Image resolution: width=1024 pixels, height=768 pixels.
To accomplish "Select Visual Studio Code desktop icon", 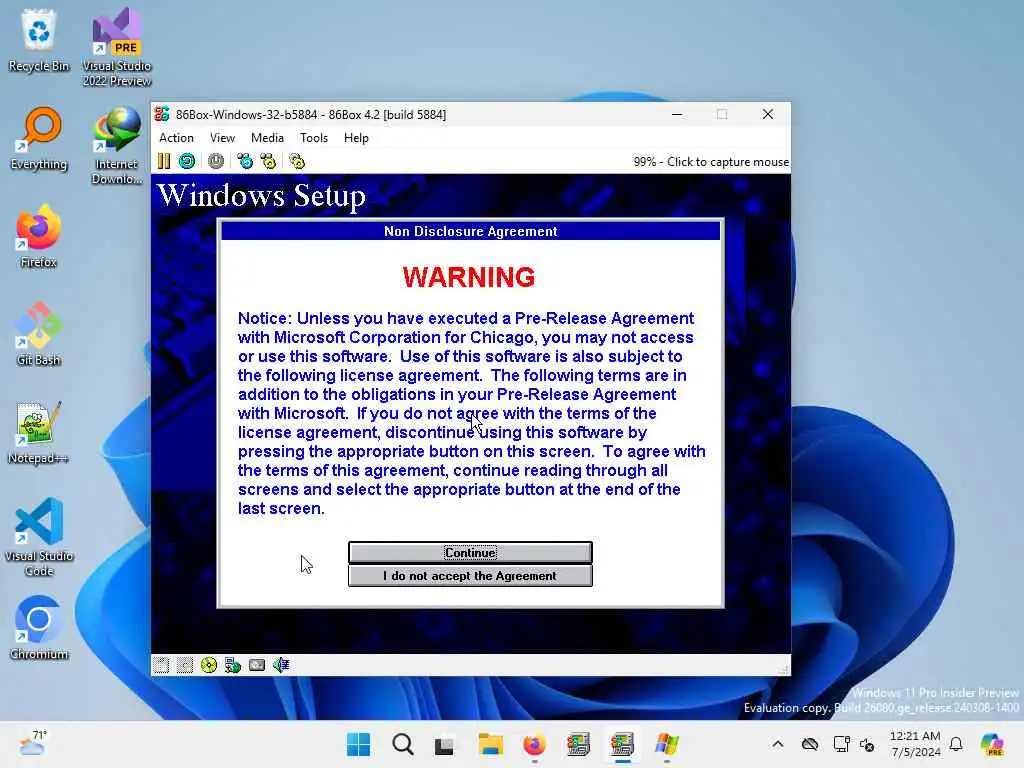I will pyautogui.click(x=39, y=537).
